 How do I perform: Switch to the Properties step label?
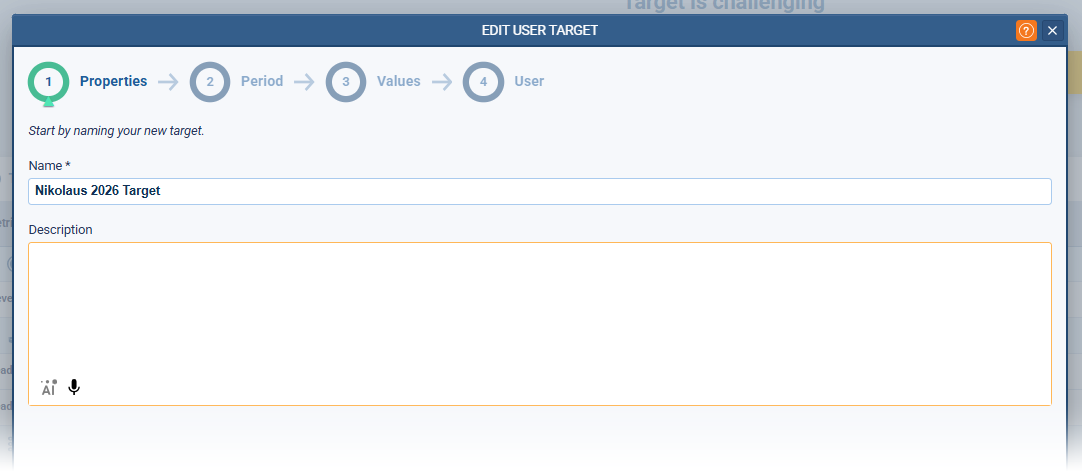coord(113,82)
